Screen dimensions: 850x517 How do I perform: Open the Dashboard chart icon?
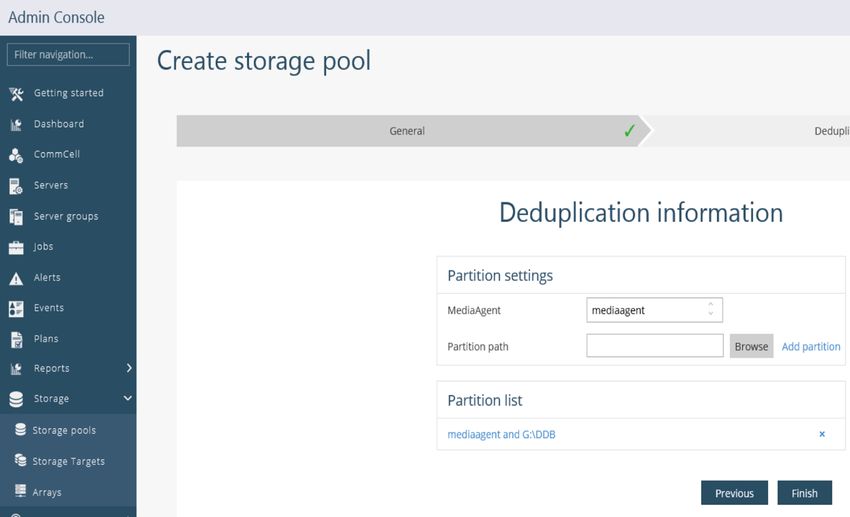coord(16,125)
